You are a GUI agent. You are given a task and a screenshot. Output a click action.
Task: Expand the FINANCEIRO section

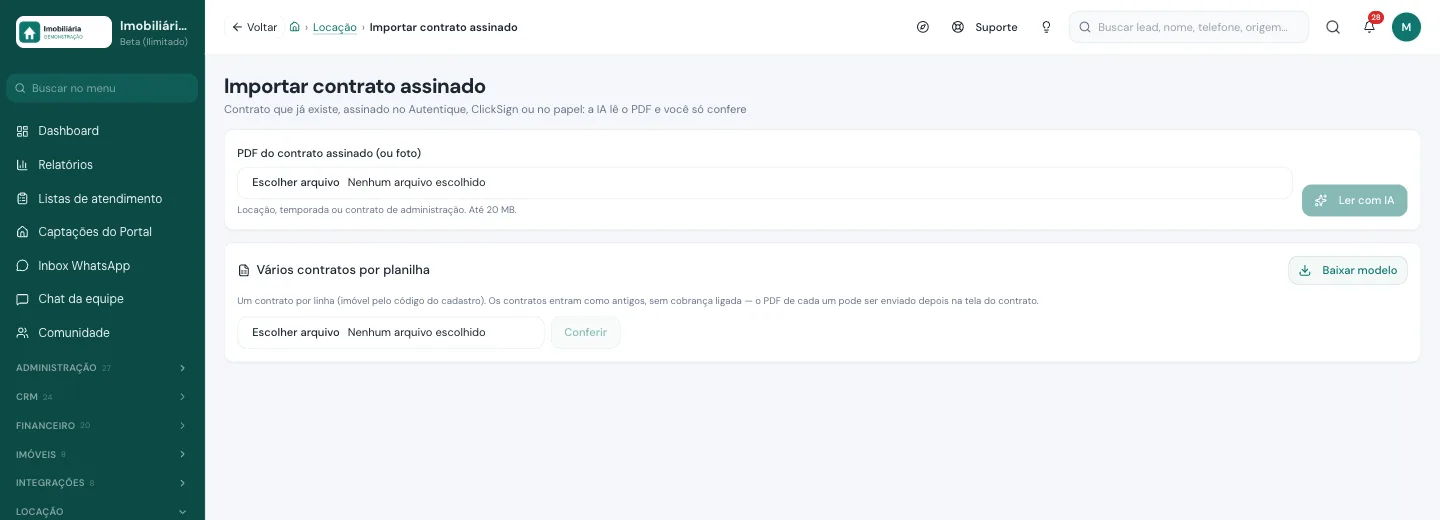(102, 426)
